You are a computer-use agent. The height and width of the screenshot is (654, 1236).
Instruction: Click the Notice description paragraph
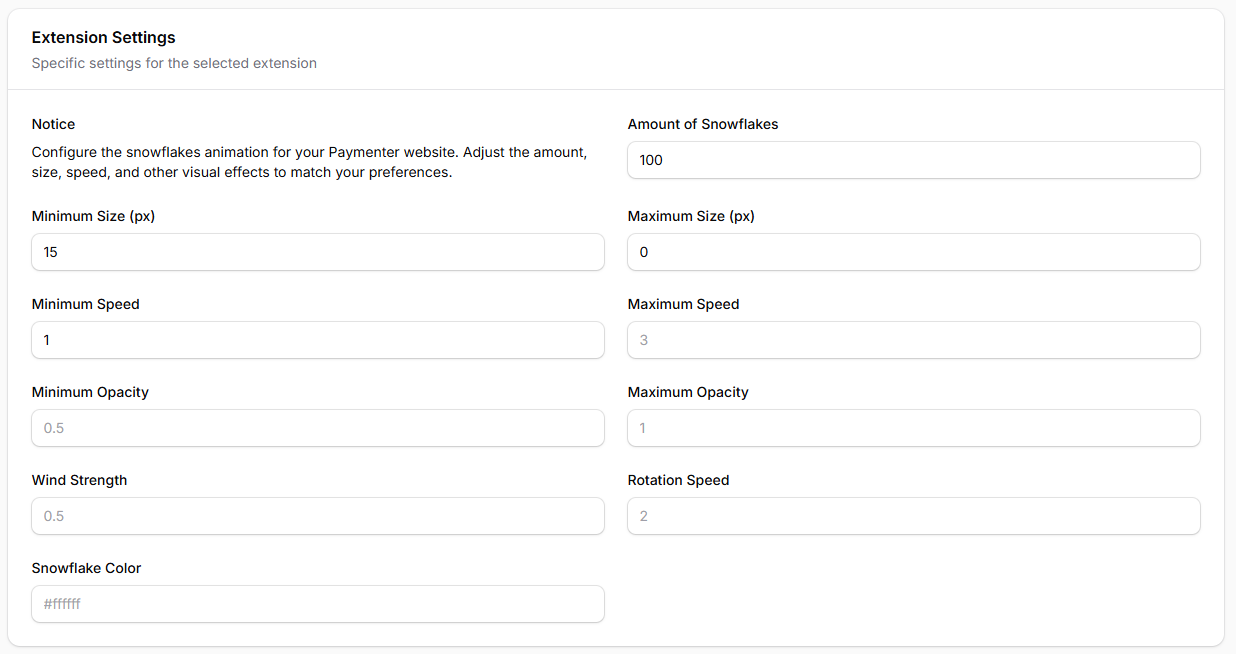(x=309, y=162)
